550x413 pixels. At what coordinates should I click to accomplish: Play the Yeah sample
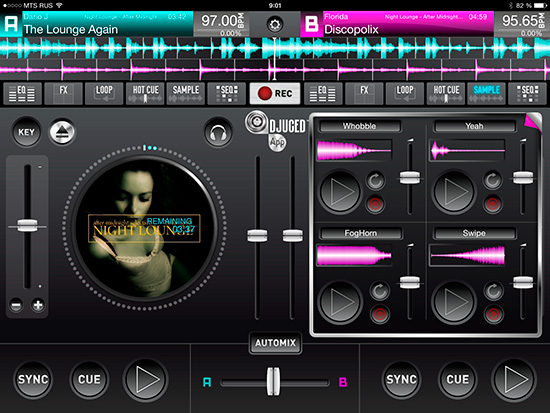(454, 192)
